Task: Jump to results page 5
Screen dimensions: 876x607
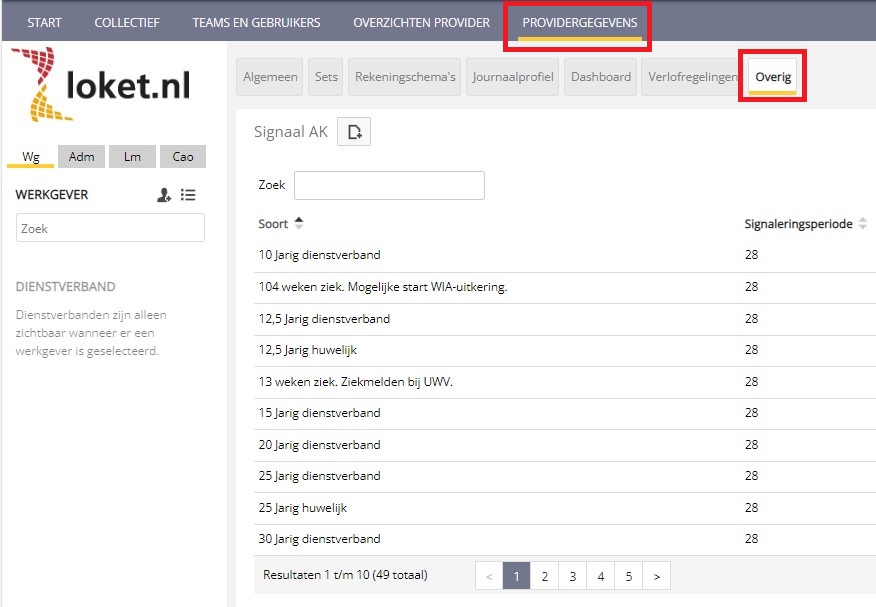Action: click(628, 576)
